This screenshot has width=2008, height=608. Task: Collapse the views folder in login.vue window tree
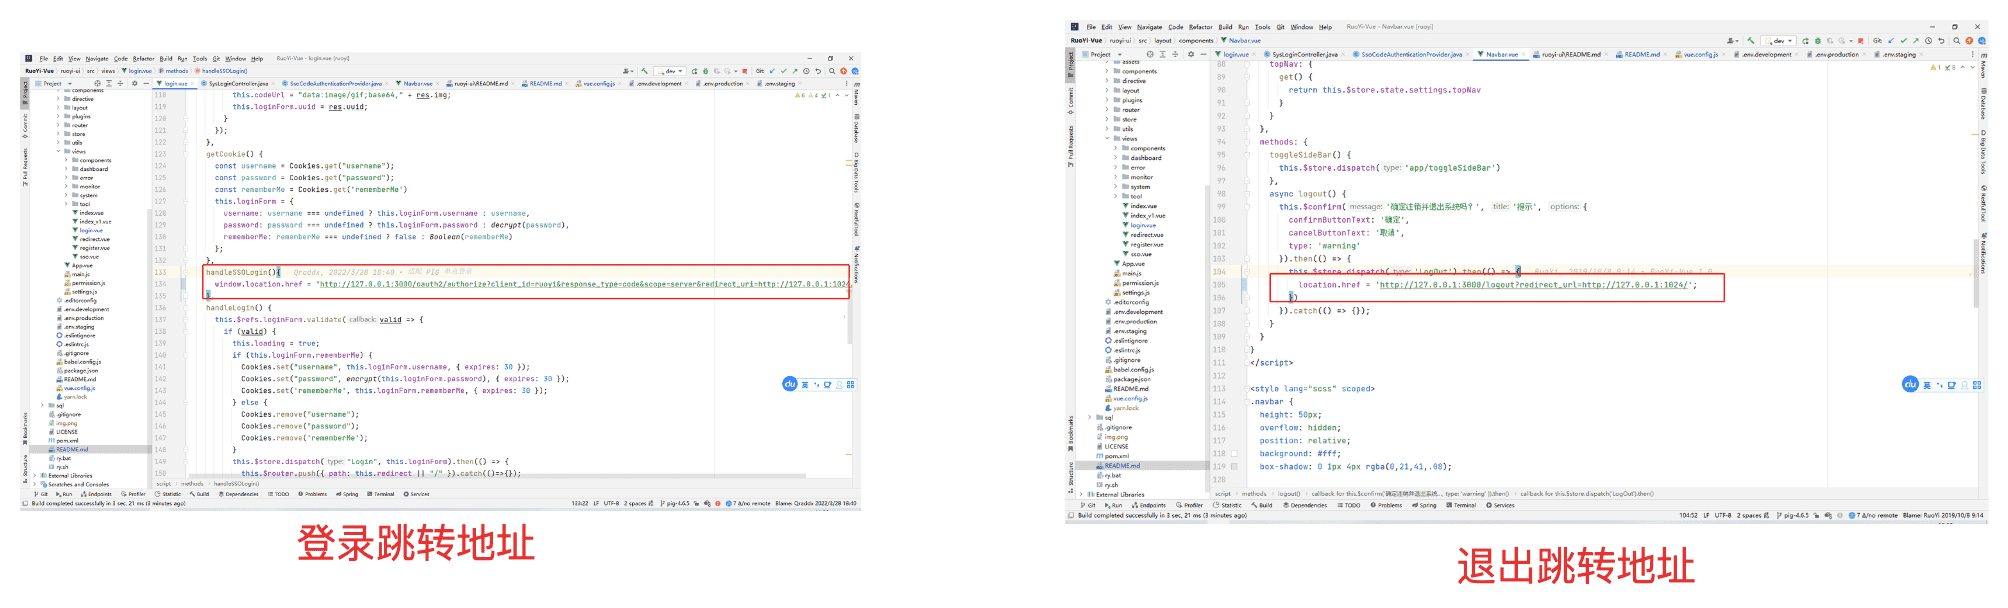[x=58, y=151]
